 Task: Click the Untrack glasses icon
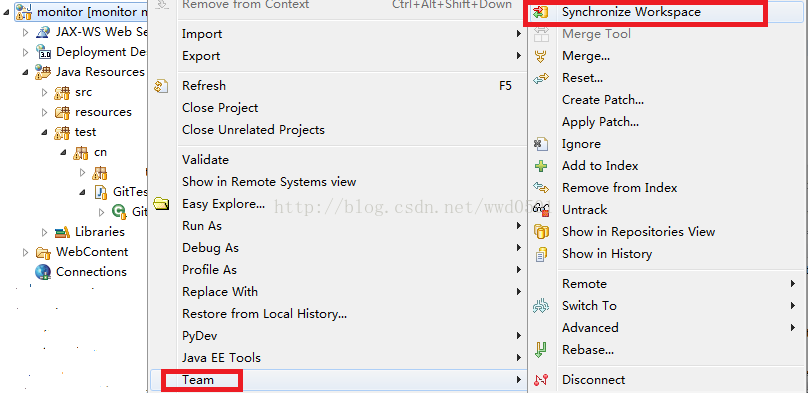(x=541, y=210)
